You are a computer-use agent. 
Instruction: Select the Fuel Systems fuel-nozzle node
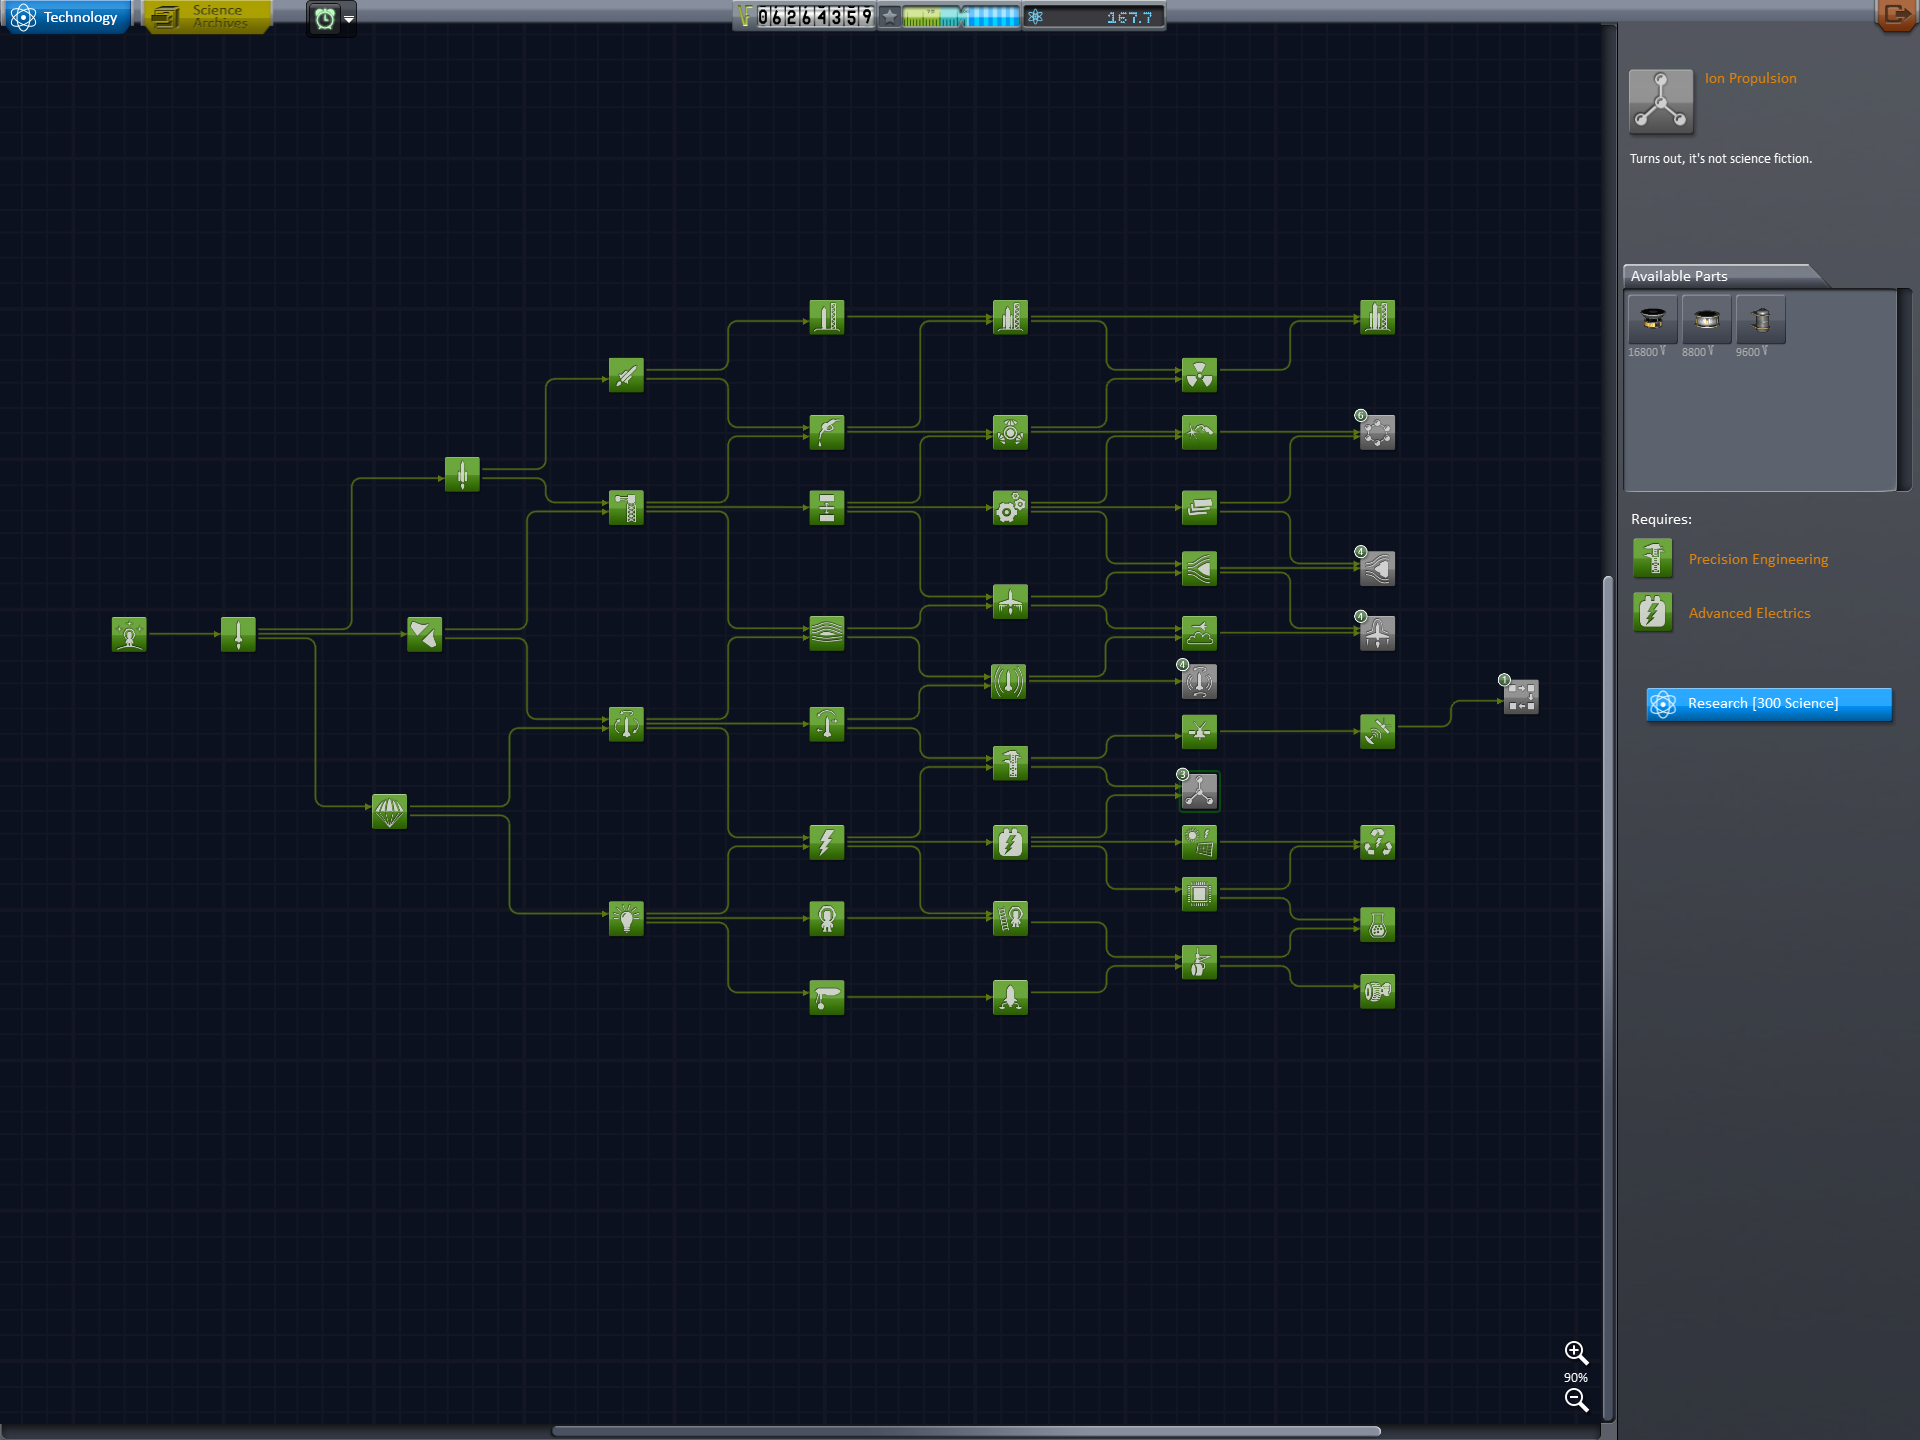(x=826, y=432)
